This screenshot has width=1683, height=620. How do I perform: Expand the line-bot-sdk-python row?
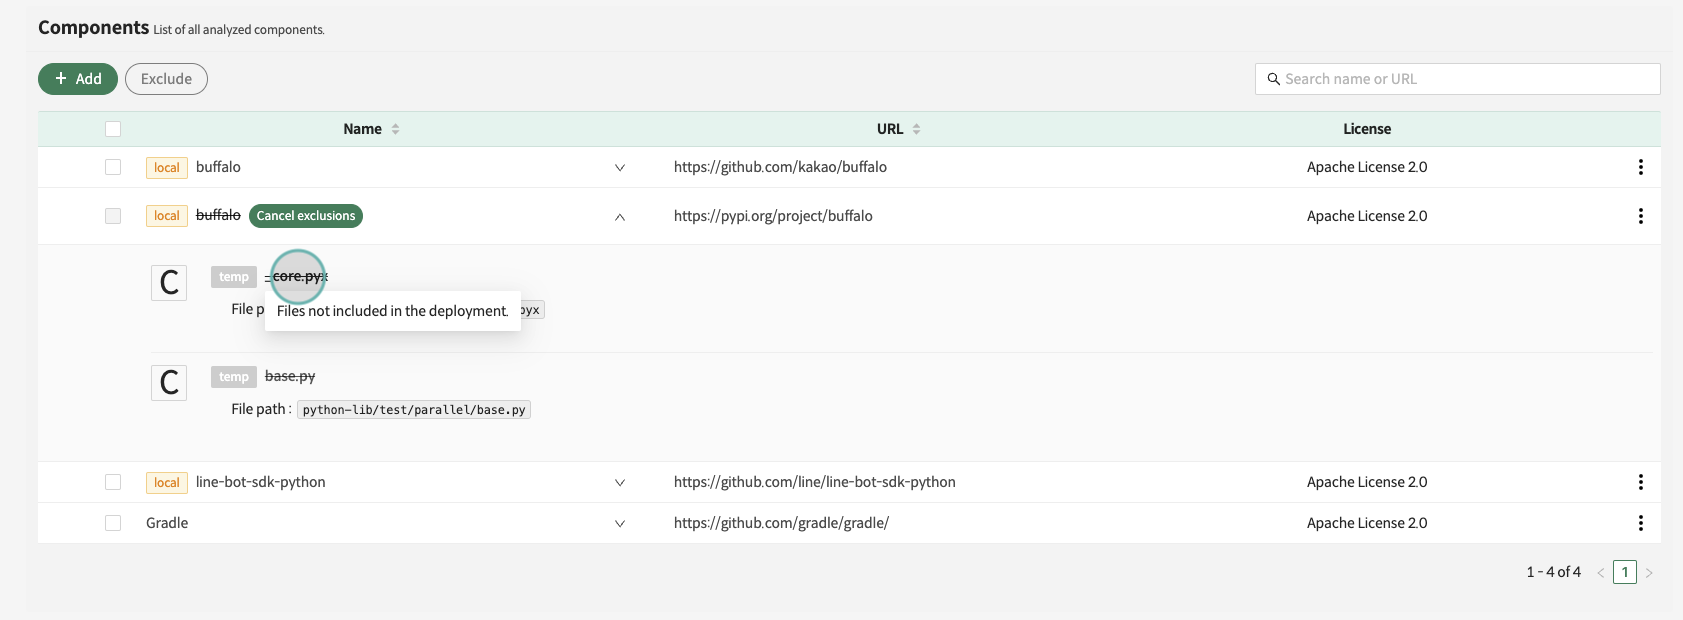pyautogui.click(x=620, y=483)
